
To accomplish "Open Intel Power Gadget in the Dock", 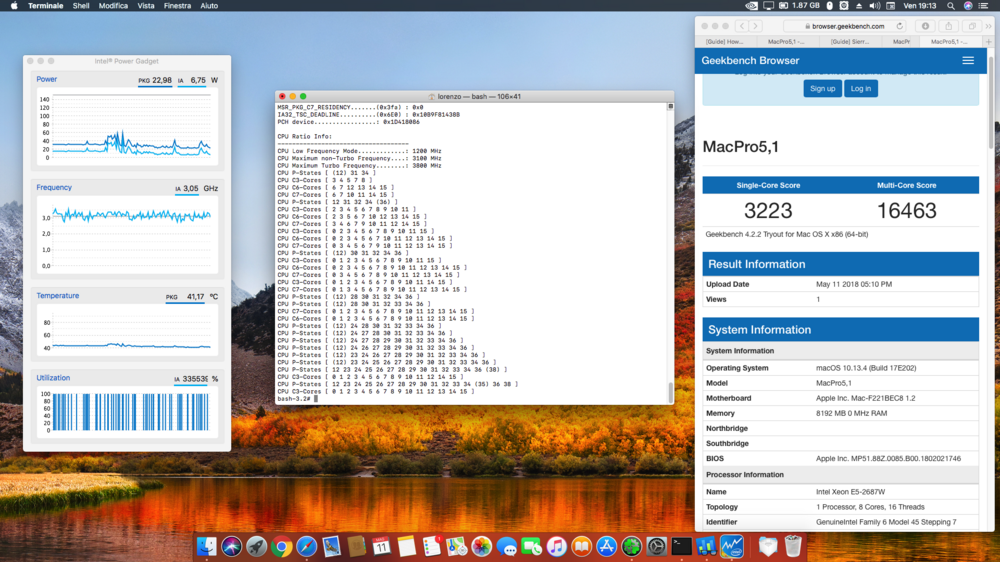I will (731, 546).
